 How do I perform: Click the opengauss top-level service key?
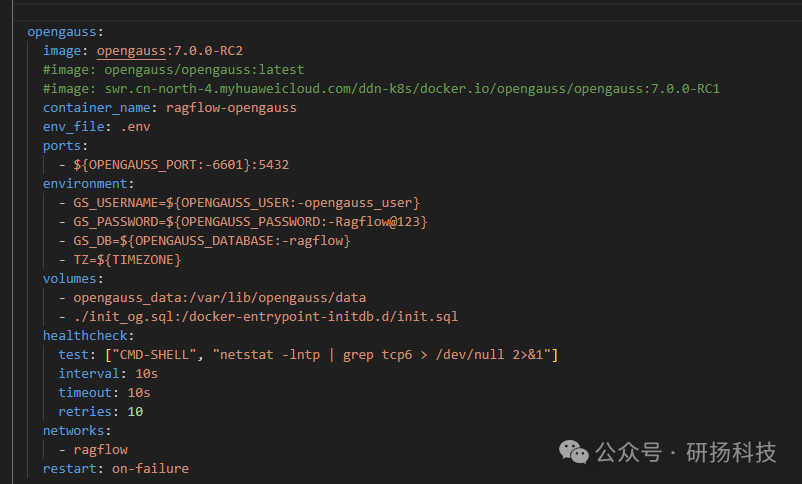(x=62, y=32)
